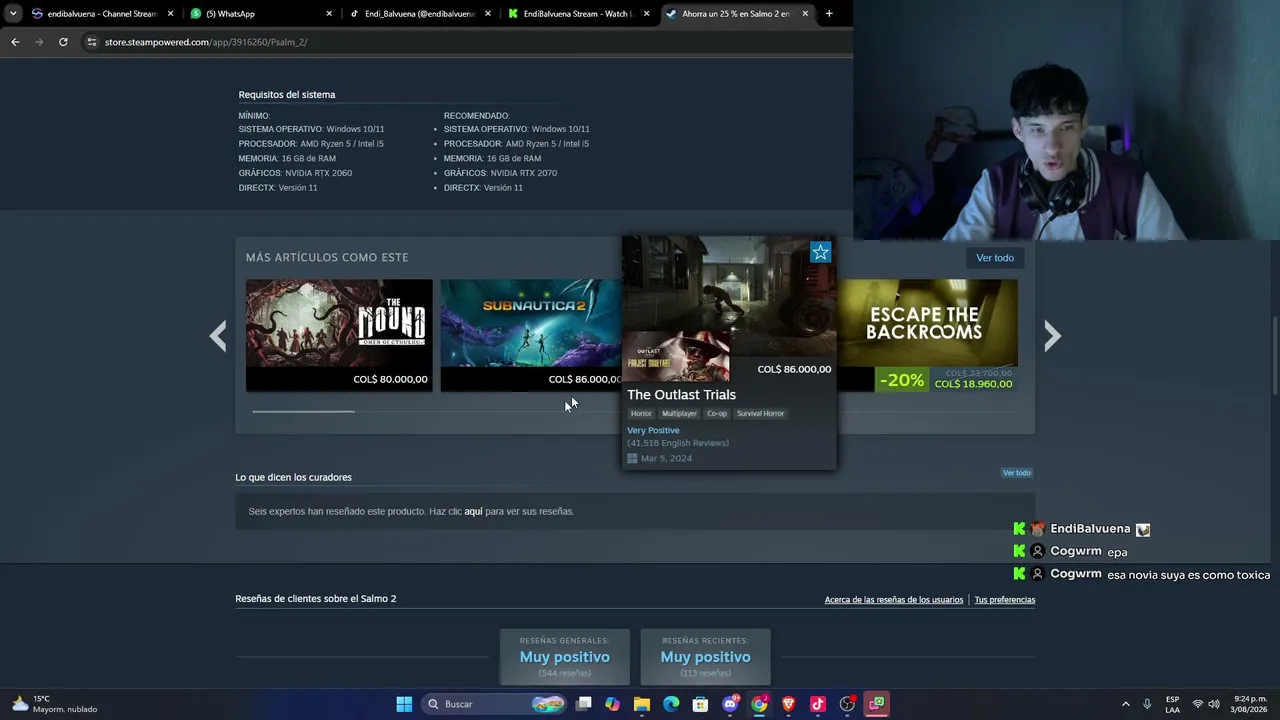Click the COL$ 80.000,00 price of The Mound
This screenshot has height=720, width=1280.
pos(390,379)
